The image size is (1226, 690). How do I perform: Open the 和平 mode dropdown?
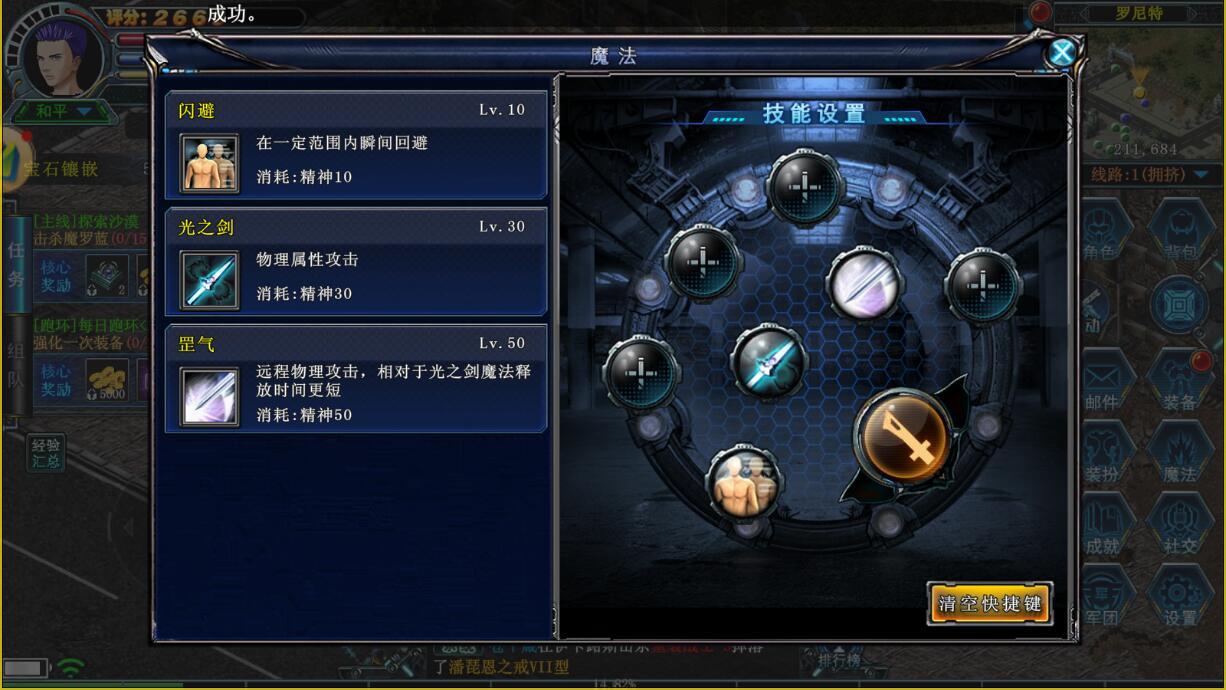pos(62,111)
